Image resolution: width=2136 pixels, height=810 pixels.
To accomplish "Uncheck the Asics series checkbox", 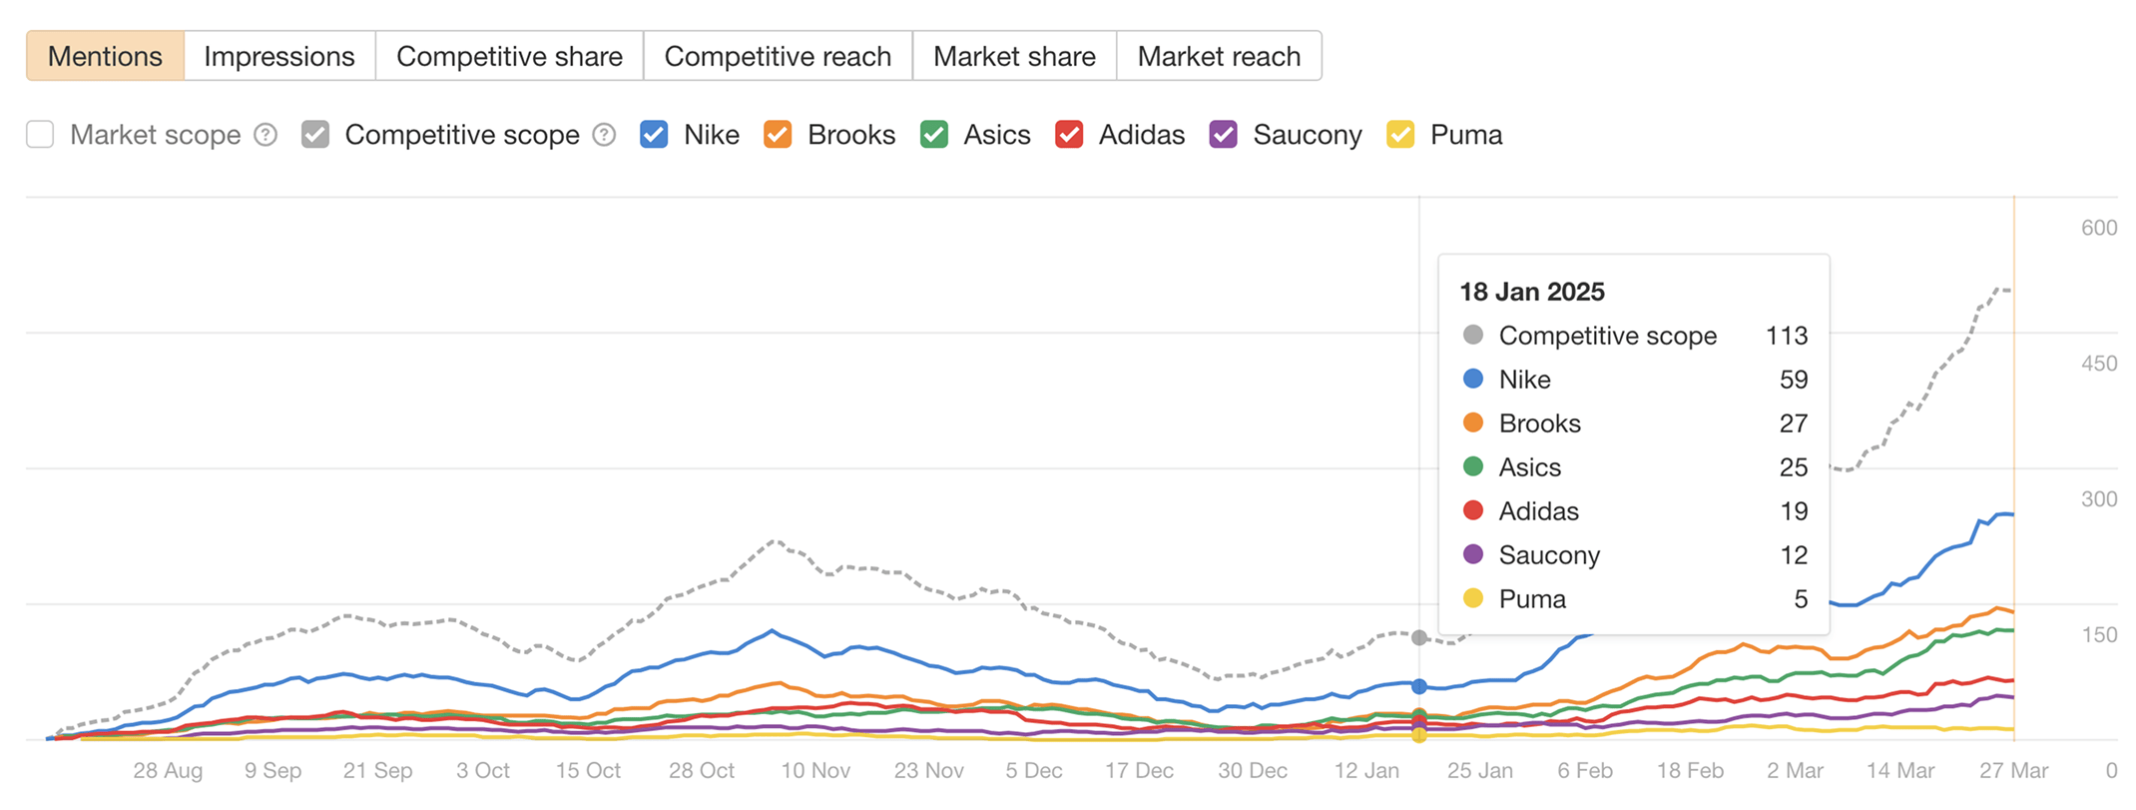I will (x=933, y=133).
